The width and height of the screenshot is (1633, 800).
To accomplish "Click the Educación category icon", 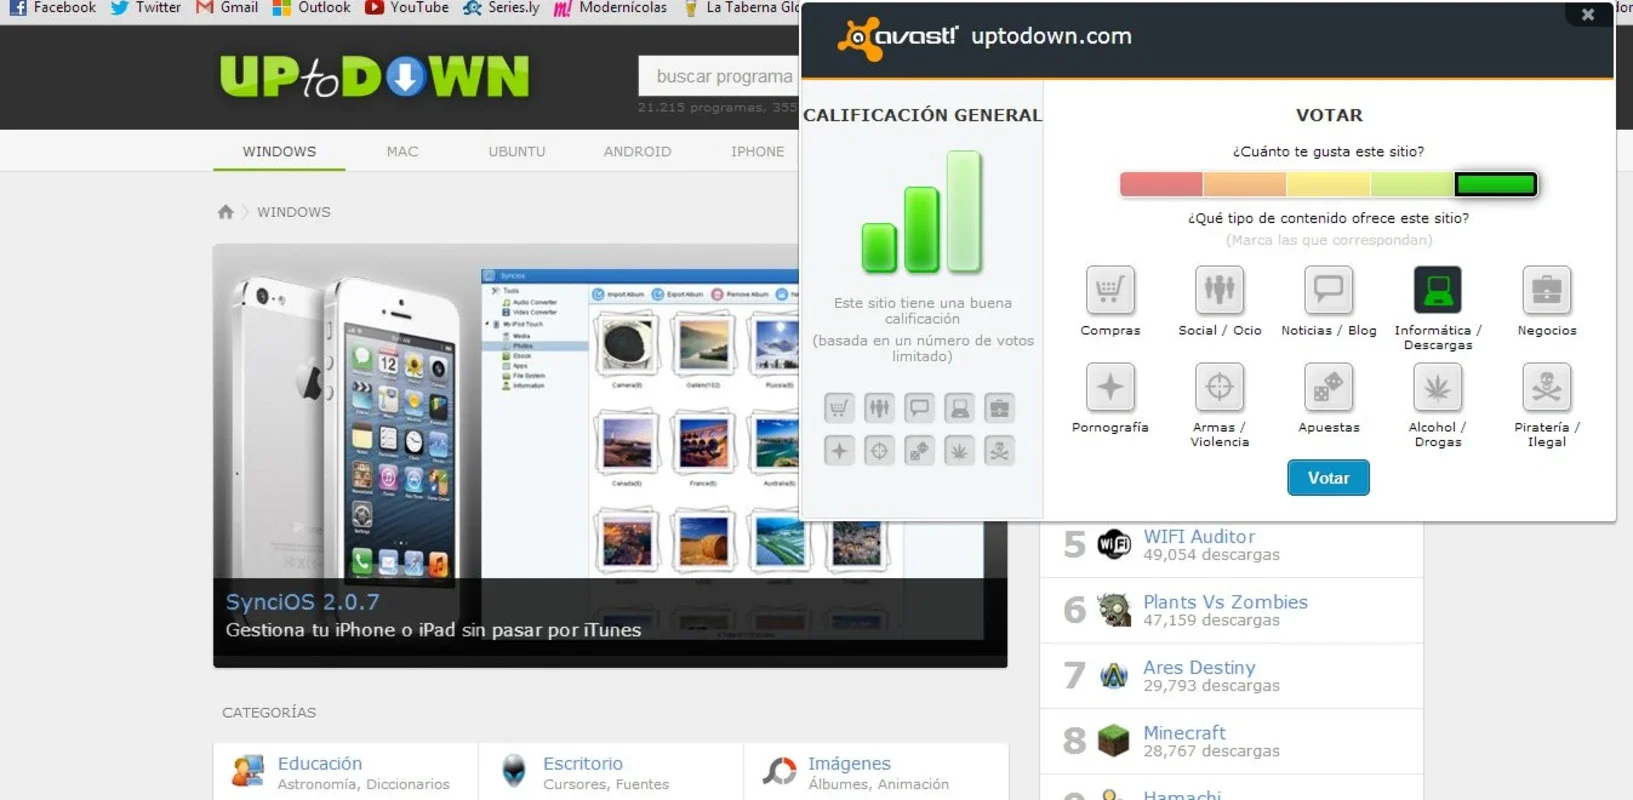I will 247,772.
